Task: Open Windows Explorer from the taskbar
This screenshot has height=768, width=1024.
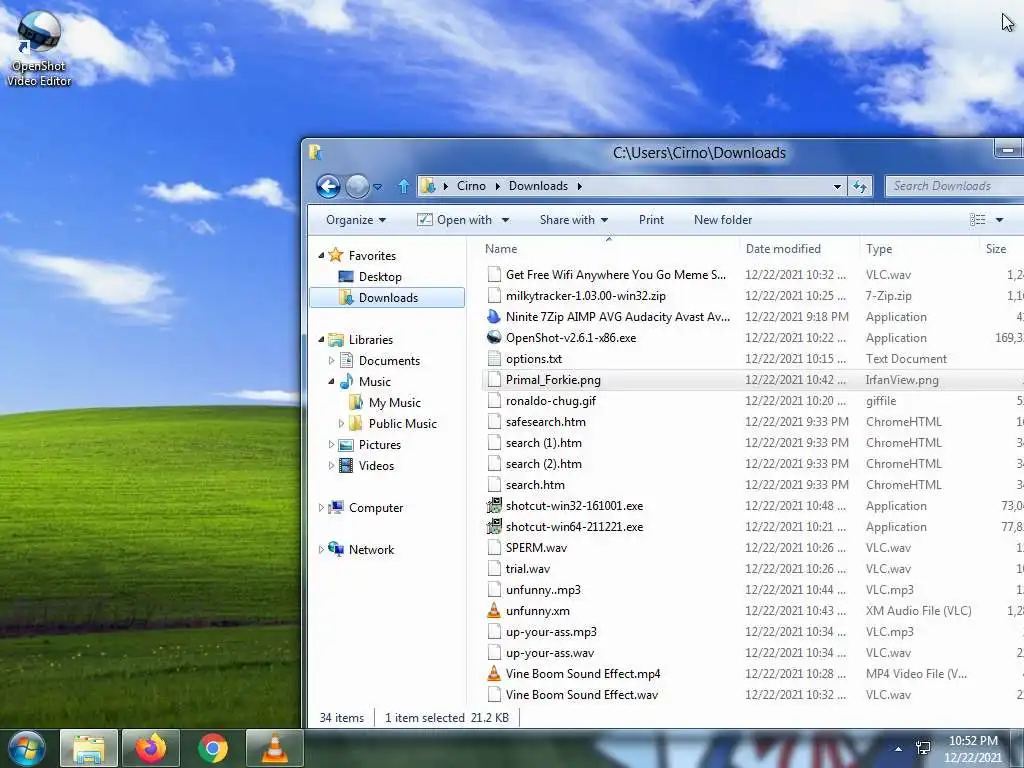Action: (89, 748)
